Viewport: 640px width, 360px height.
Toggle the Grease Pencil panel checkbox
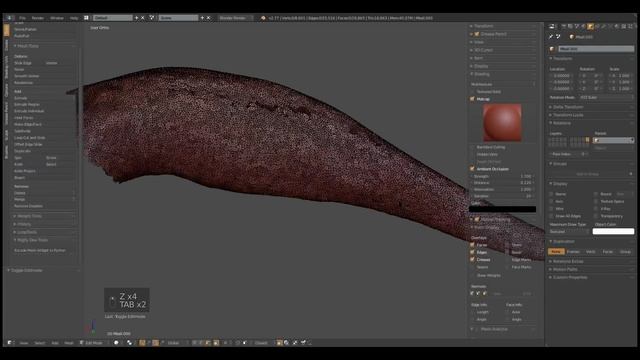coord(476,34)
